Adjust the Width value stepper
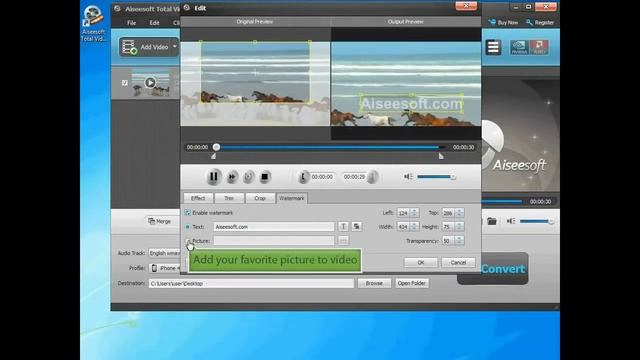The width and height of the screenshot is (640, 360). (414, 227)
